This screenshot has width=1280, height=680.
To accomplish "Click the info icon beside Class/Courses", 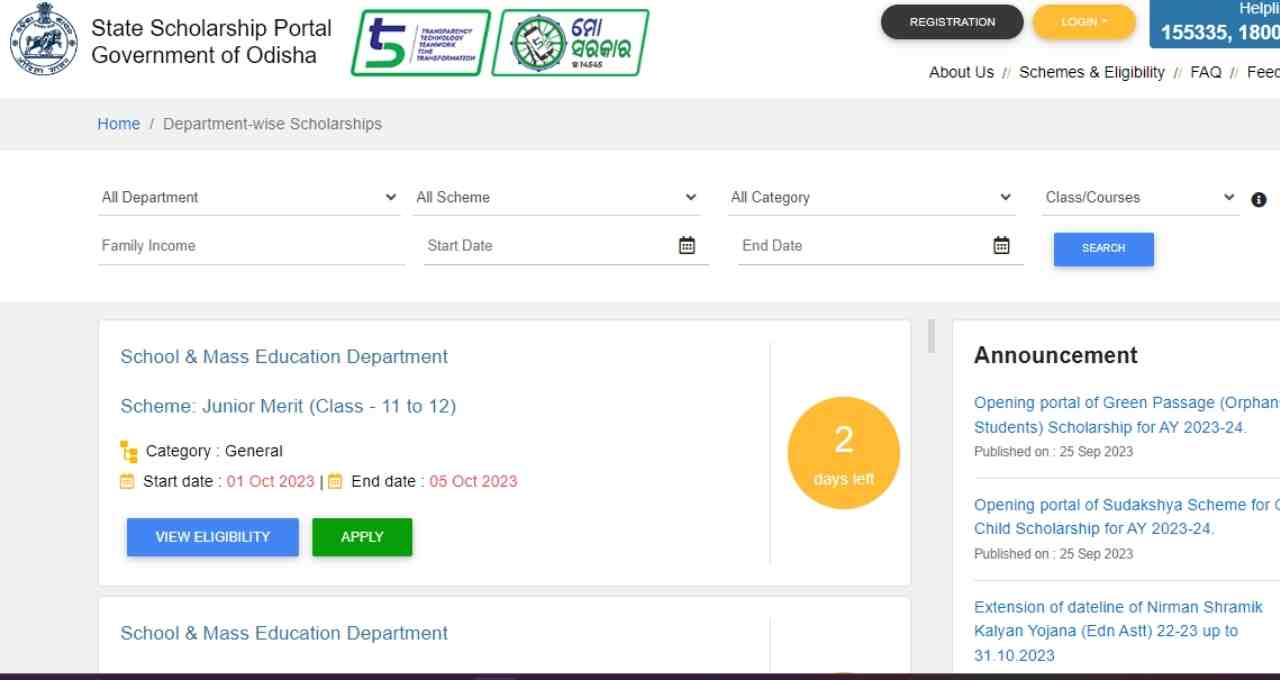I will 1259,199.
